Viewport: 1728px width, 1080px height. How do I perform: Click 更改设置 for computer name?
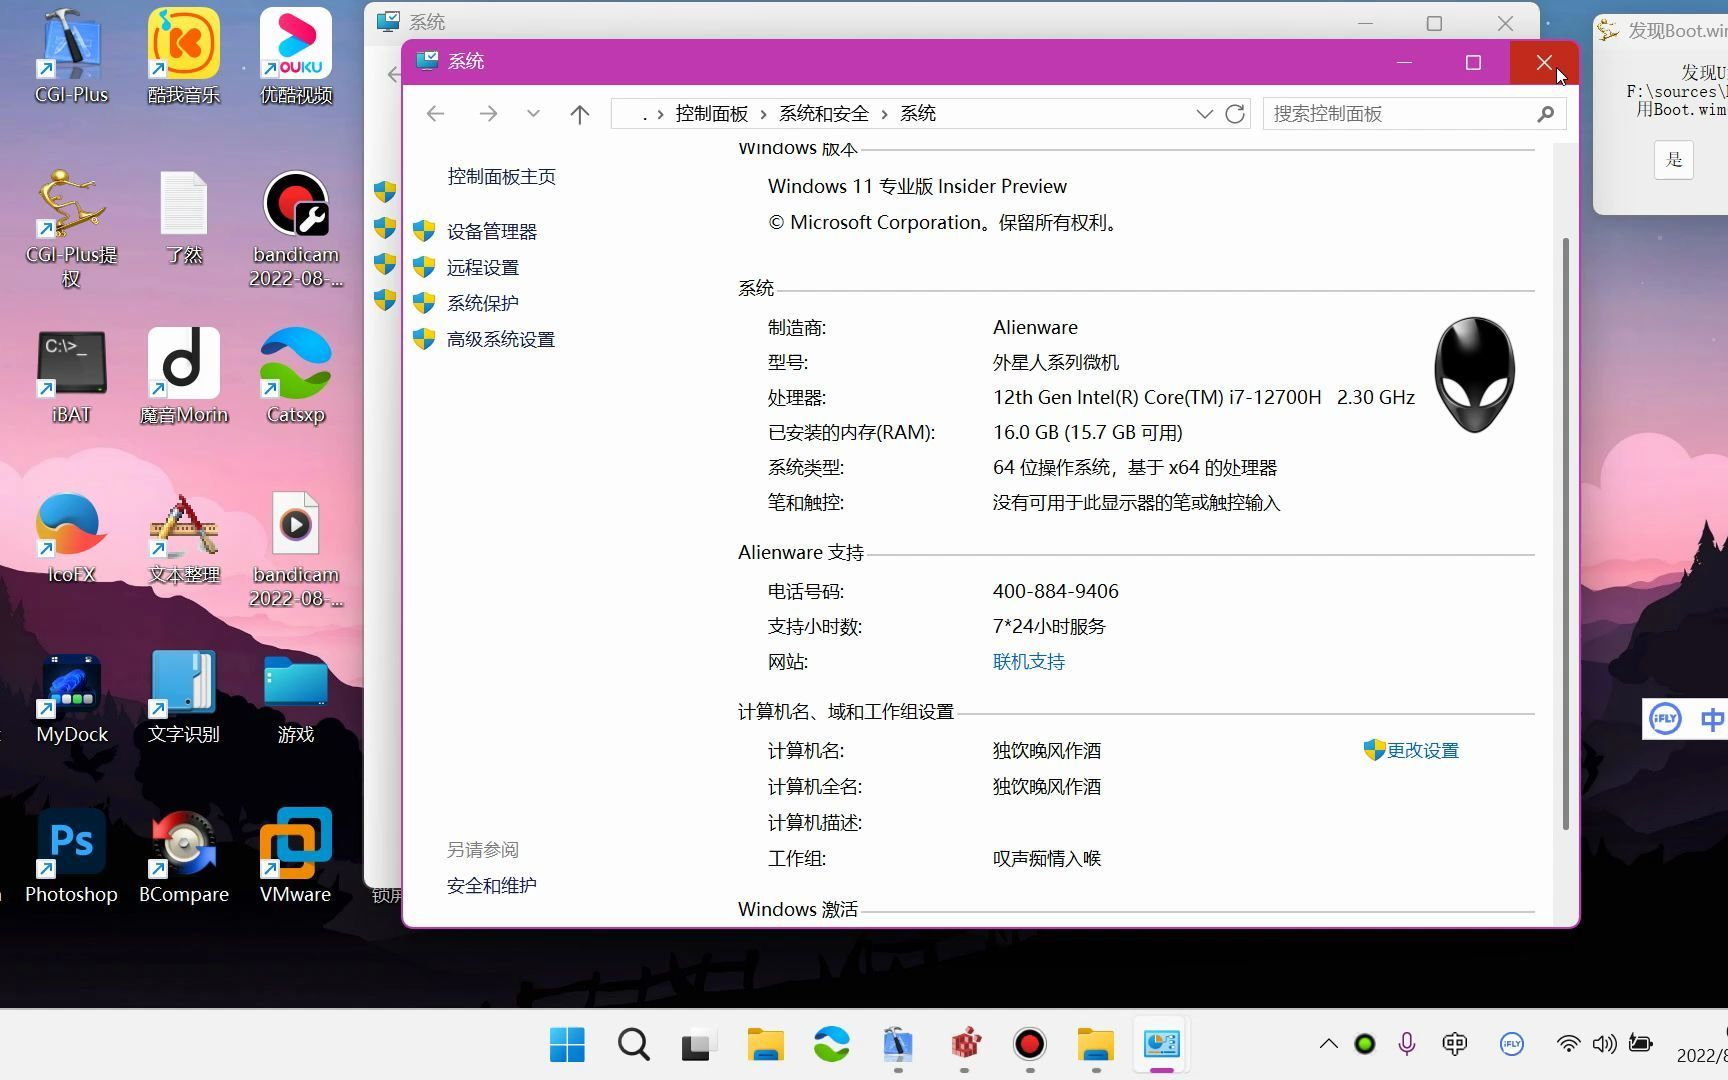point(1422,751)
